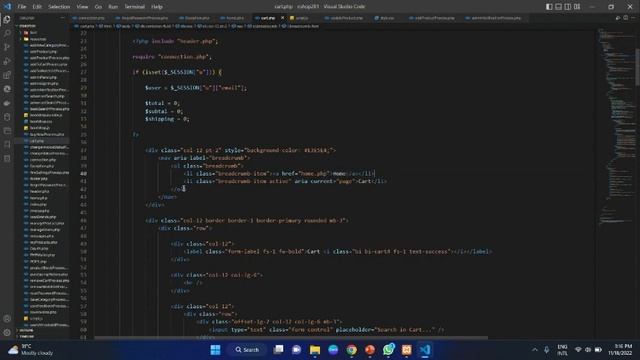
Task: Place cursor on the $shipping = 0 line
Action: [167, 119]
